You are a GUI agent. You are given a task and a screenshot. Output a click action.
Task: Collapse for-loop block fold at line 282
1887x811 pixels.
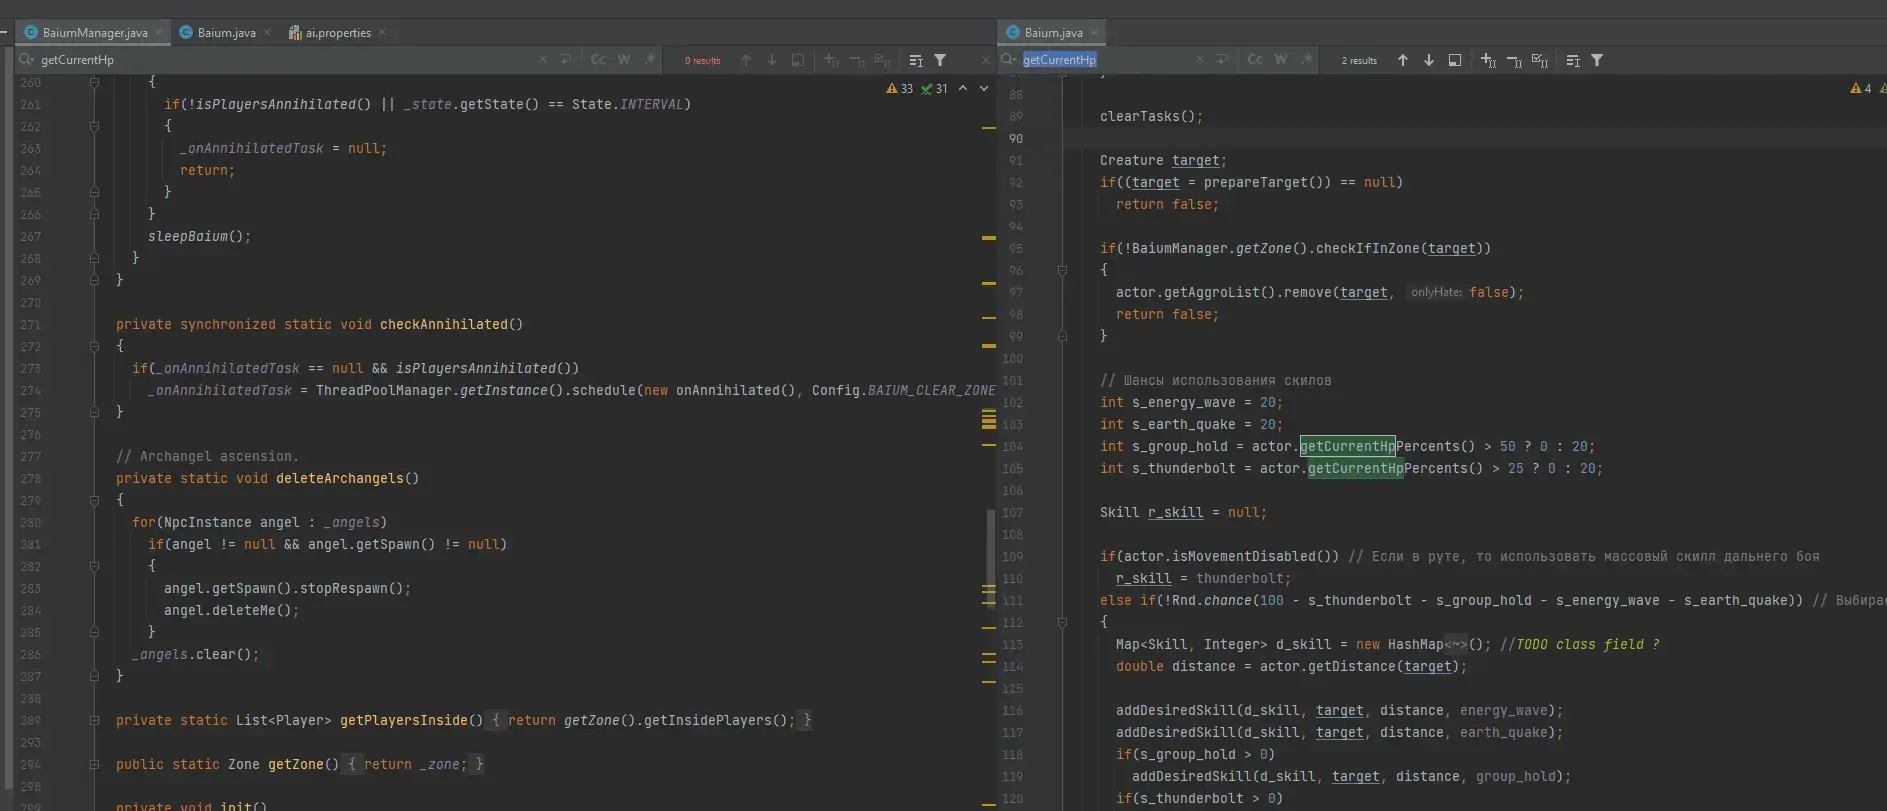pyautogui.click(x=94, y=566)
